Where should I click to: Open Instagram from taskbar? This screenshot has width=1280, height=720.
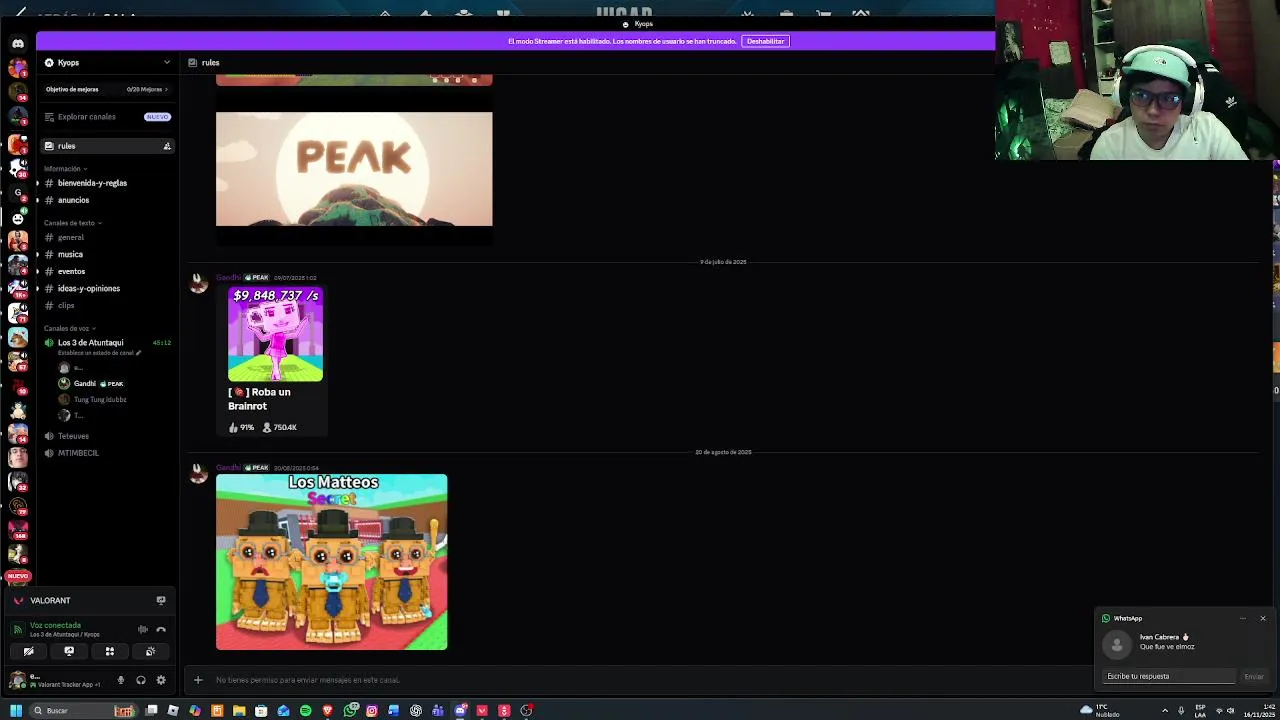pos(372,711)
